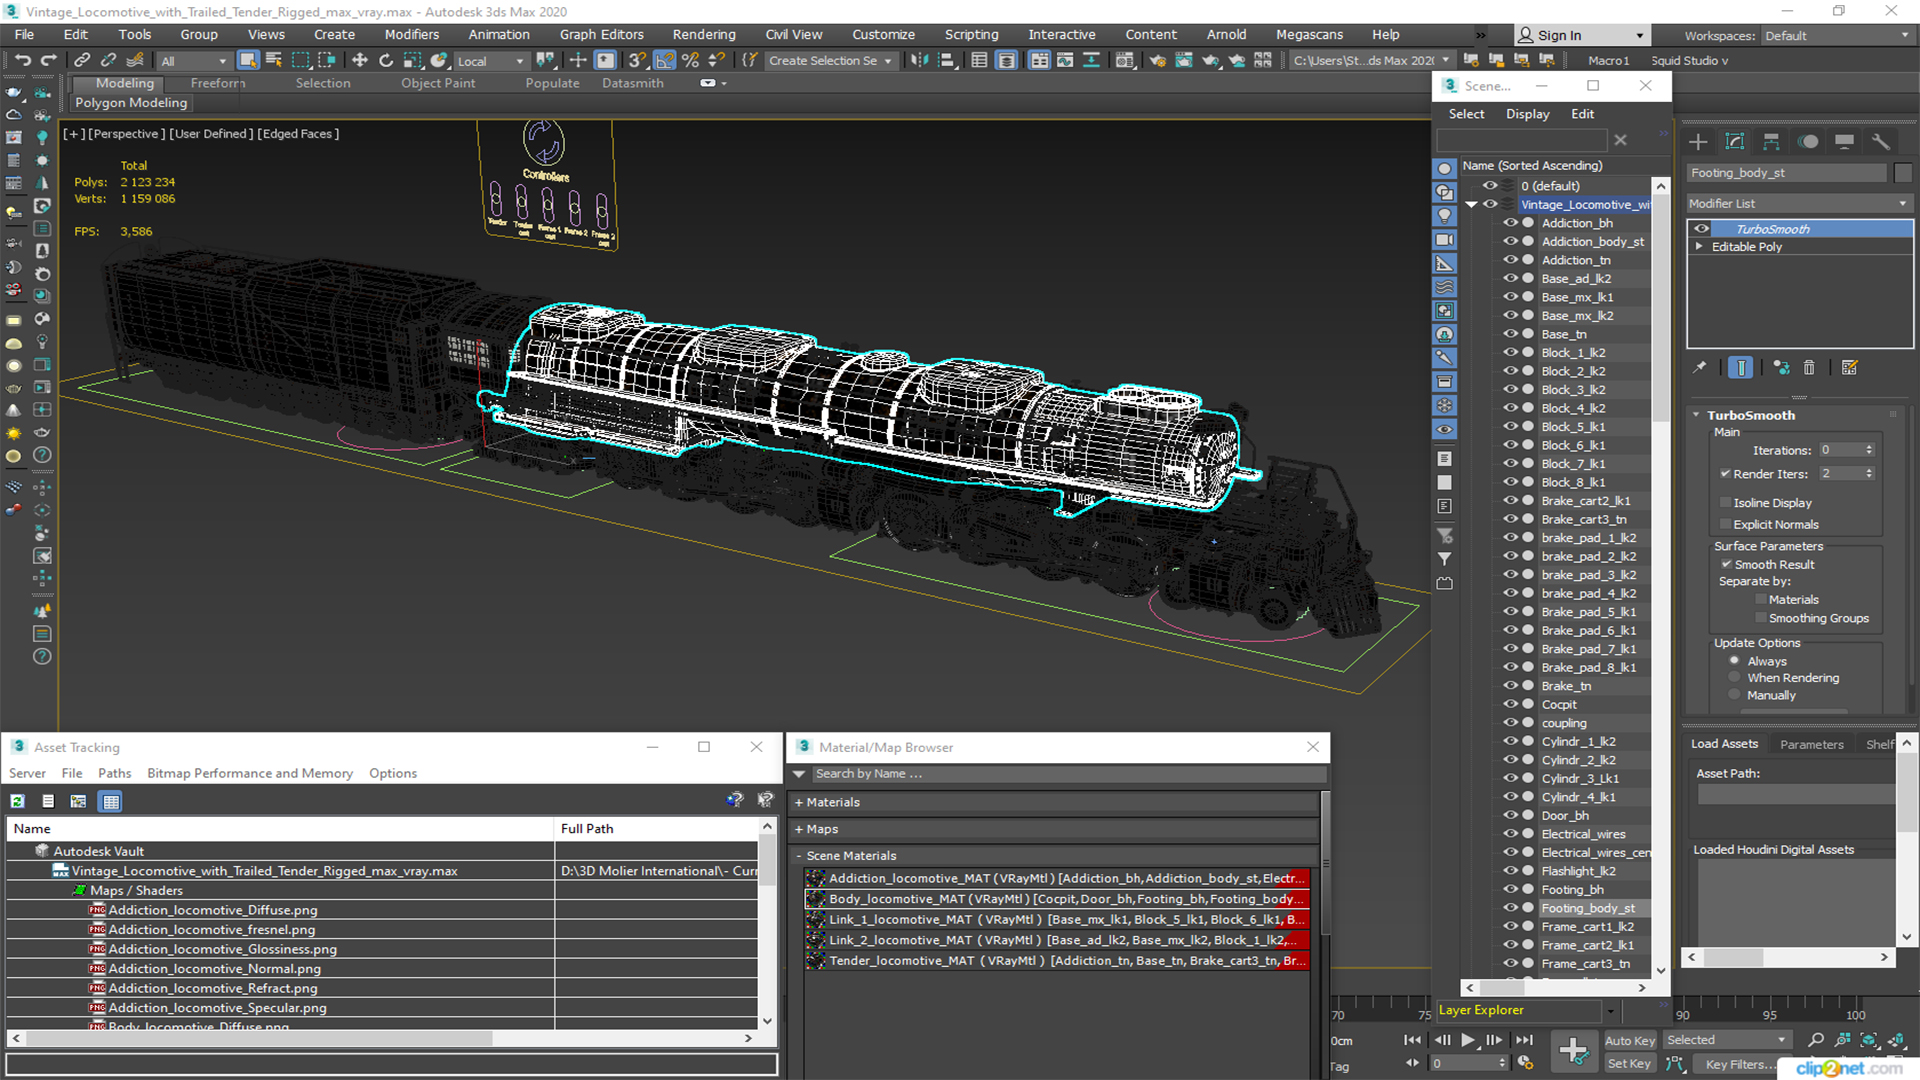Toggle visibility eye of Door_bh object

coord(1510,815)
